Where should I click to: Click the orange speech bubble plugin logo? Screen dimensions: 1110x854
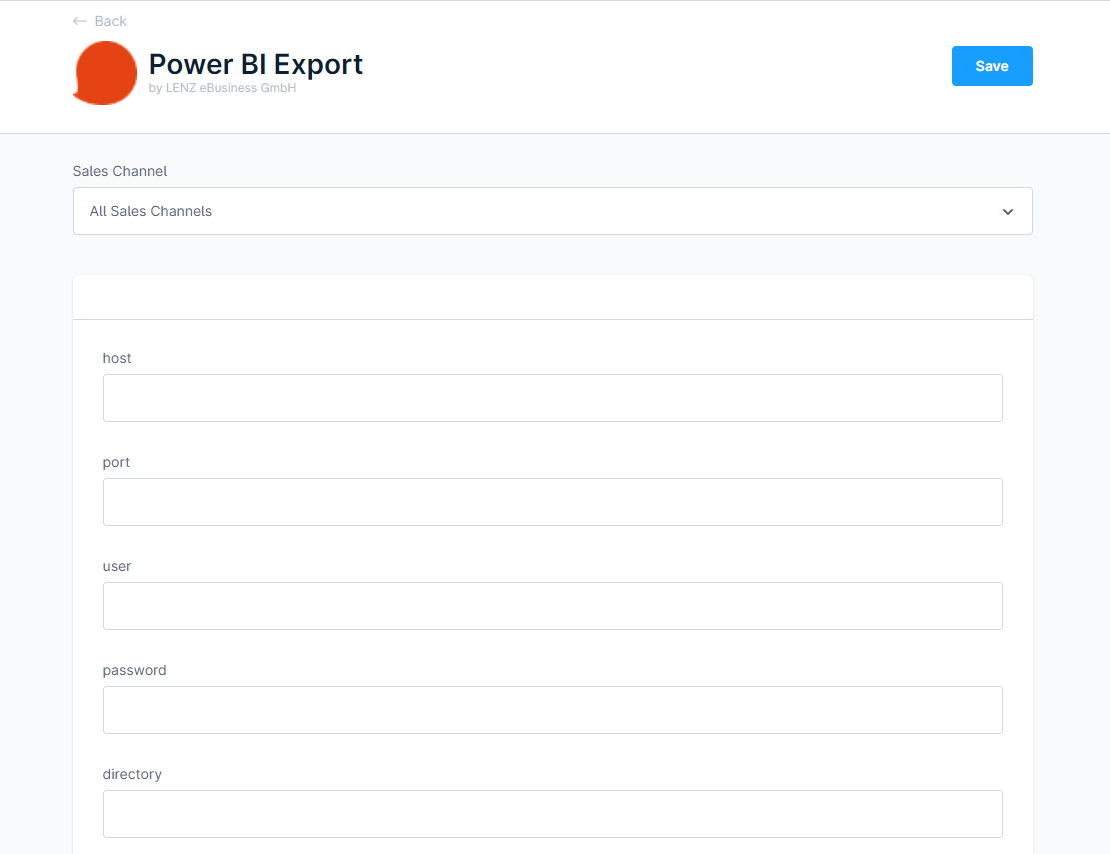(x=105, y=73)
